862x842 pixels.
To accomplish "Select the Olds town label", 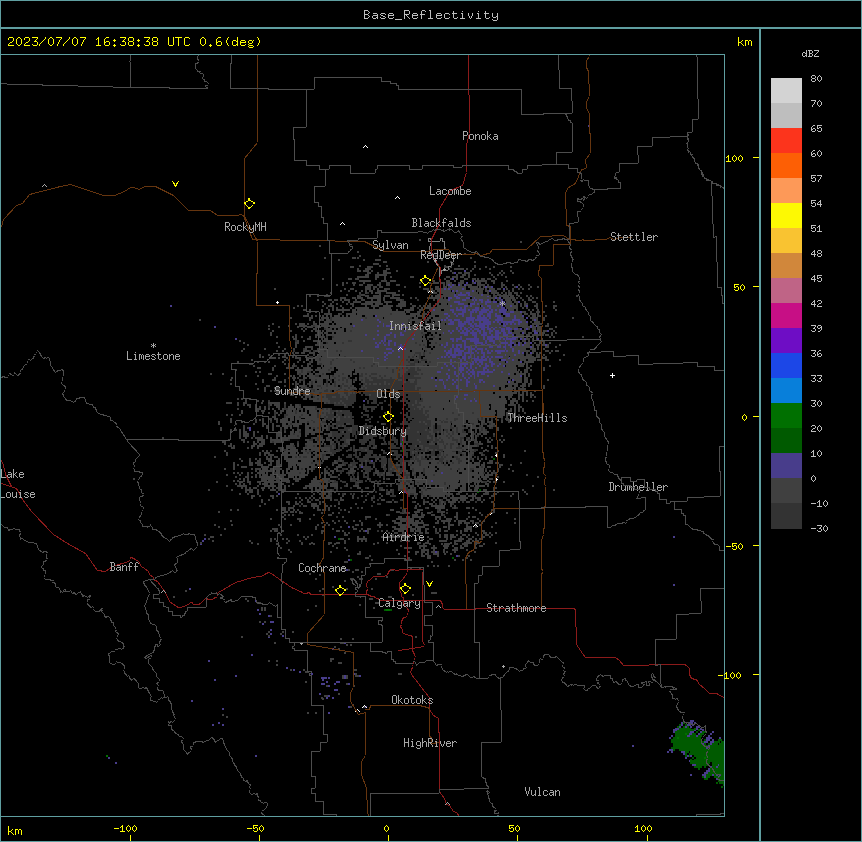I will (x=388, y=394).
